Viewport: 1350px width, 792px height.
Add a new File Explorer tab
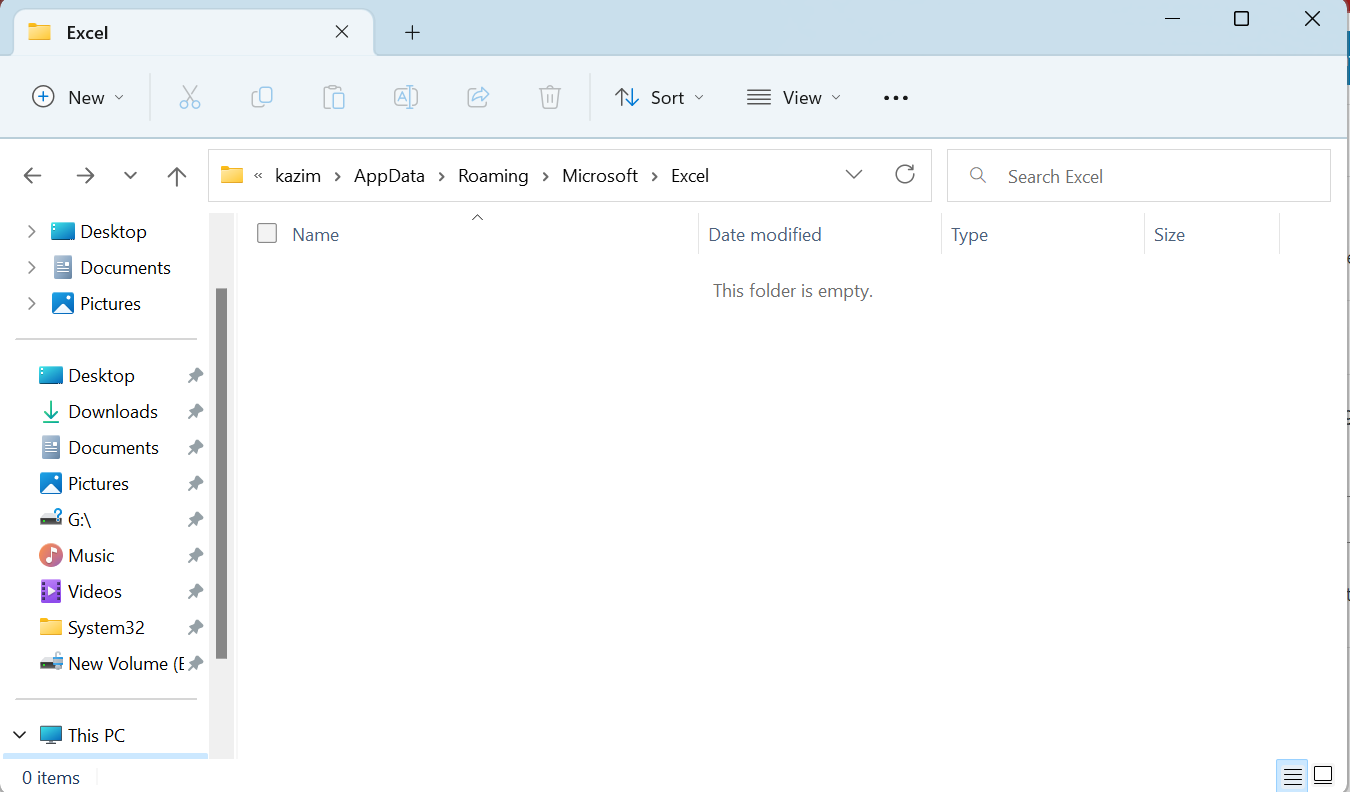pyautogui.click(x=412, y=33)
